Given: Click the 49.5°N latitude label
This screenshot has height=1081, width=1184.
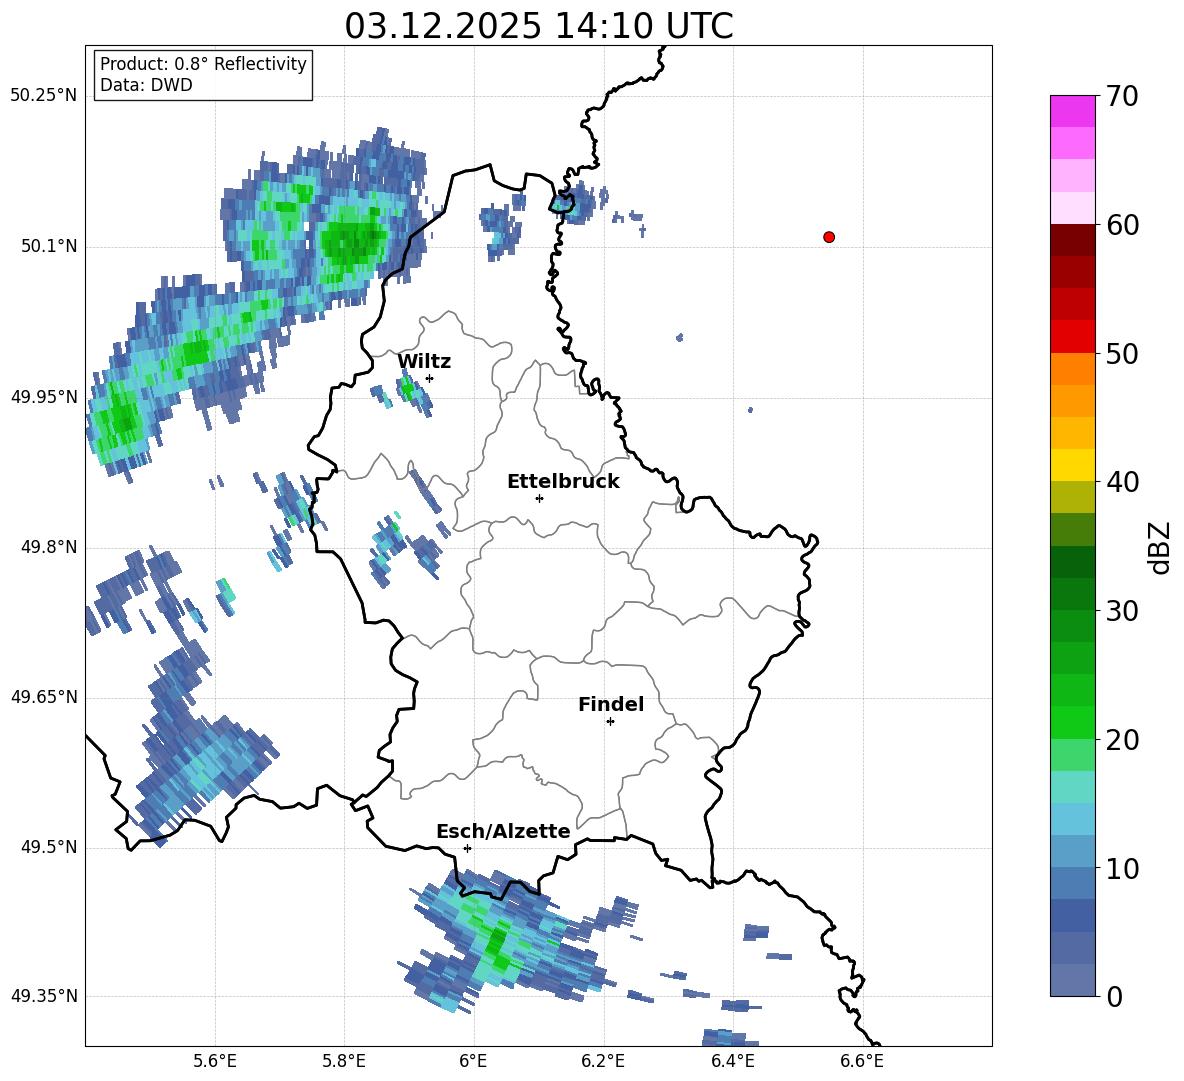Looking at the screenshot, I should [x=49, y=847].
